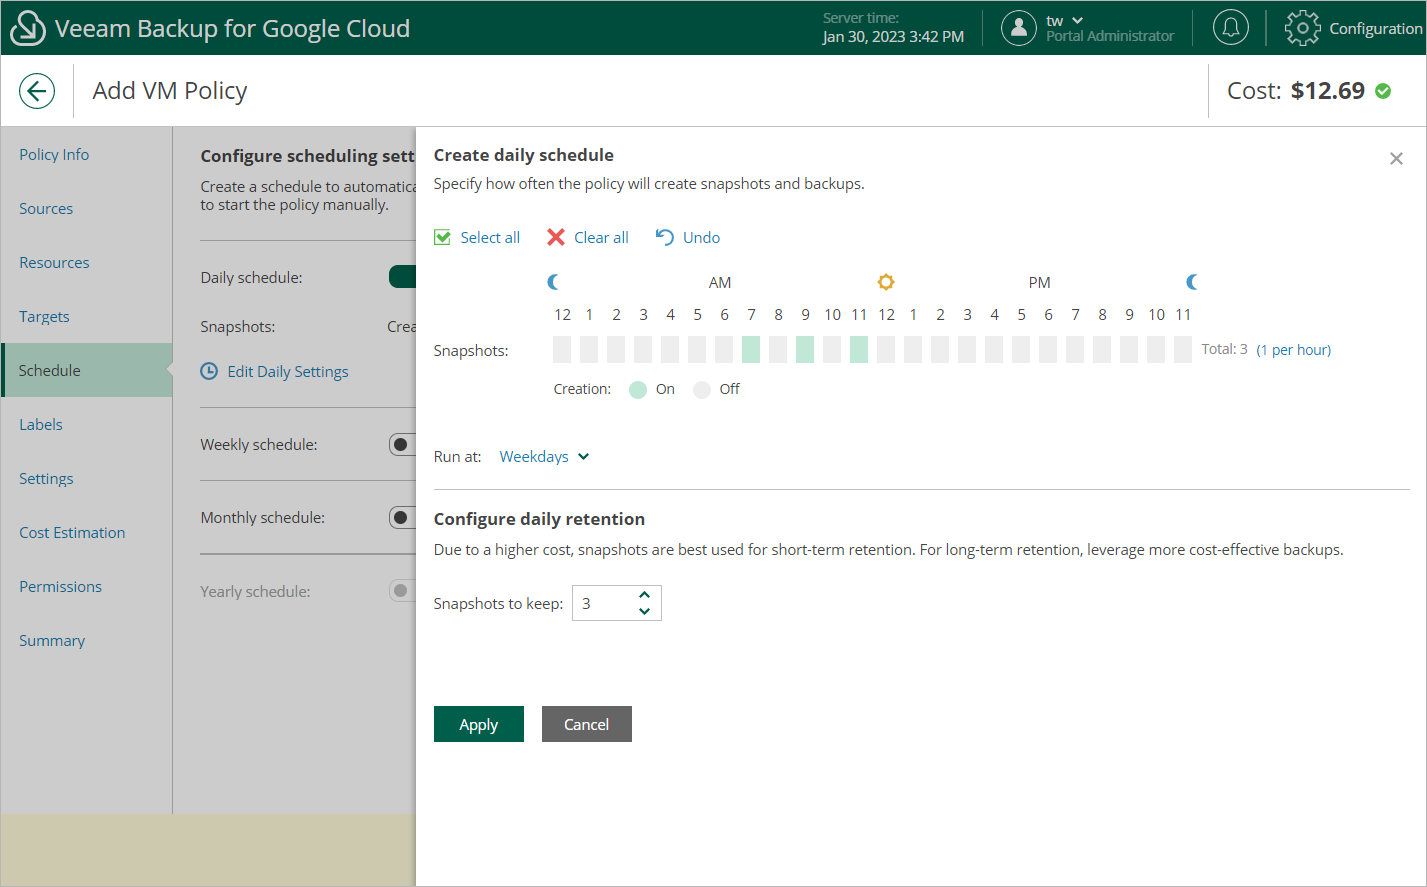Click the red Clear all X icon
The width and height of the screenshot is (1427, 887).
click(556, 237)
